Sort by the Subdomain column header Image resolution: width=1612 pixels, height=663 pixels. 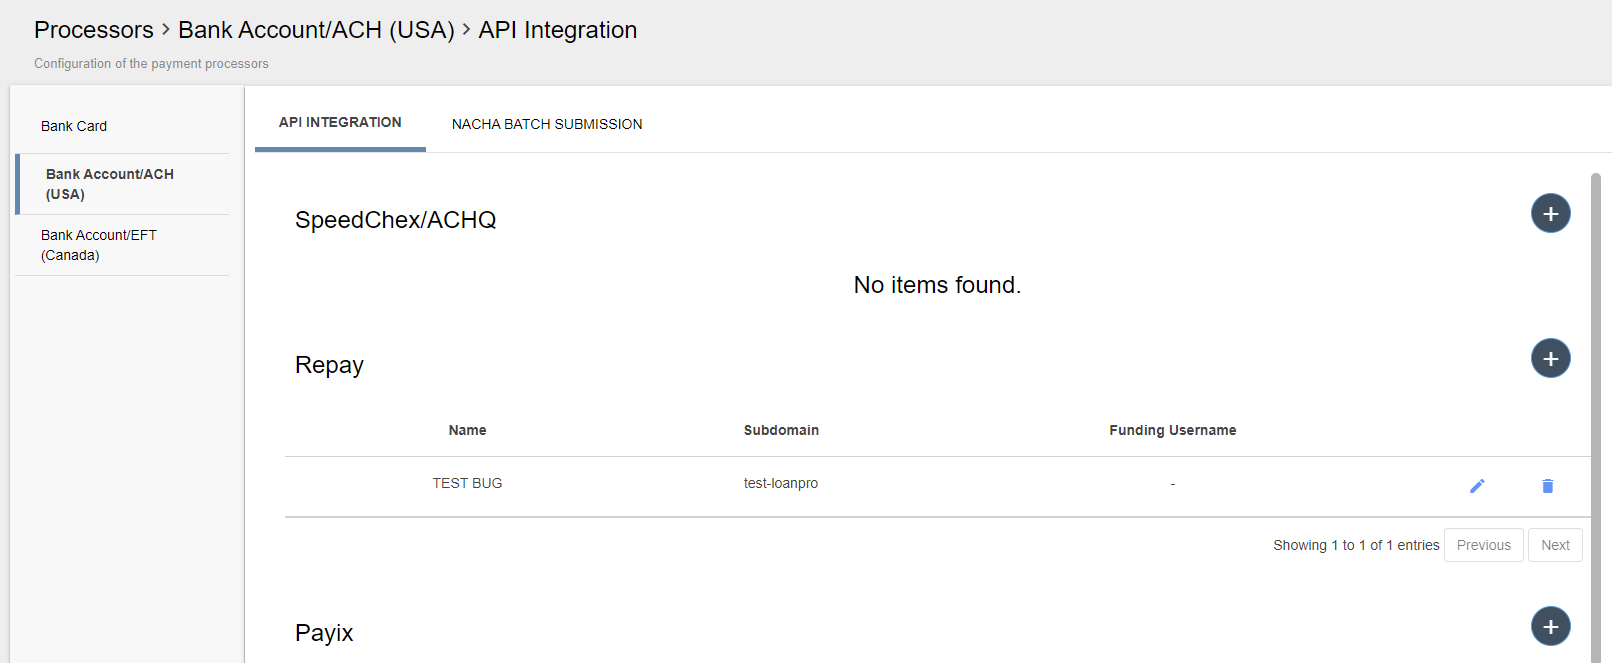click(x=781, y=430)
